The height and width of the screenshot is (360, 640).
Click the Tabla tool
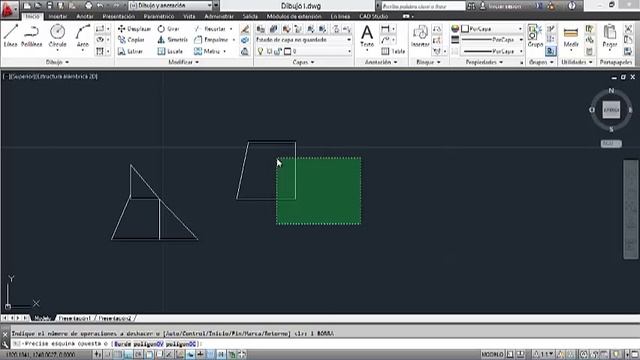(x=393, y=51)
